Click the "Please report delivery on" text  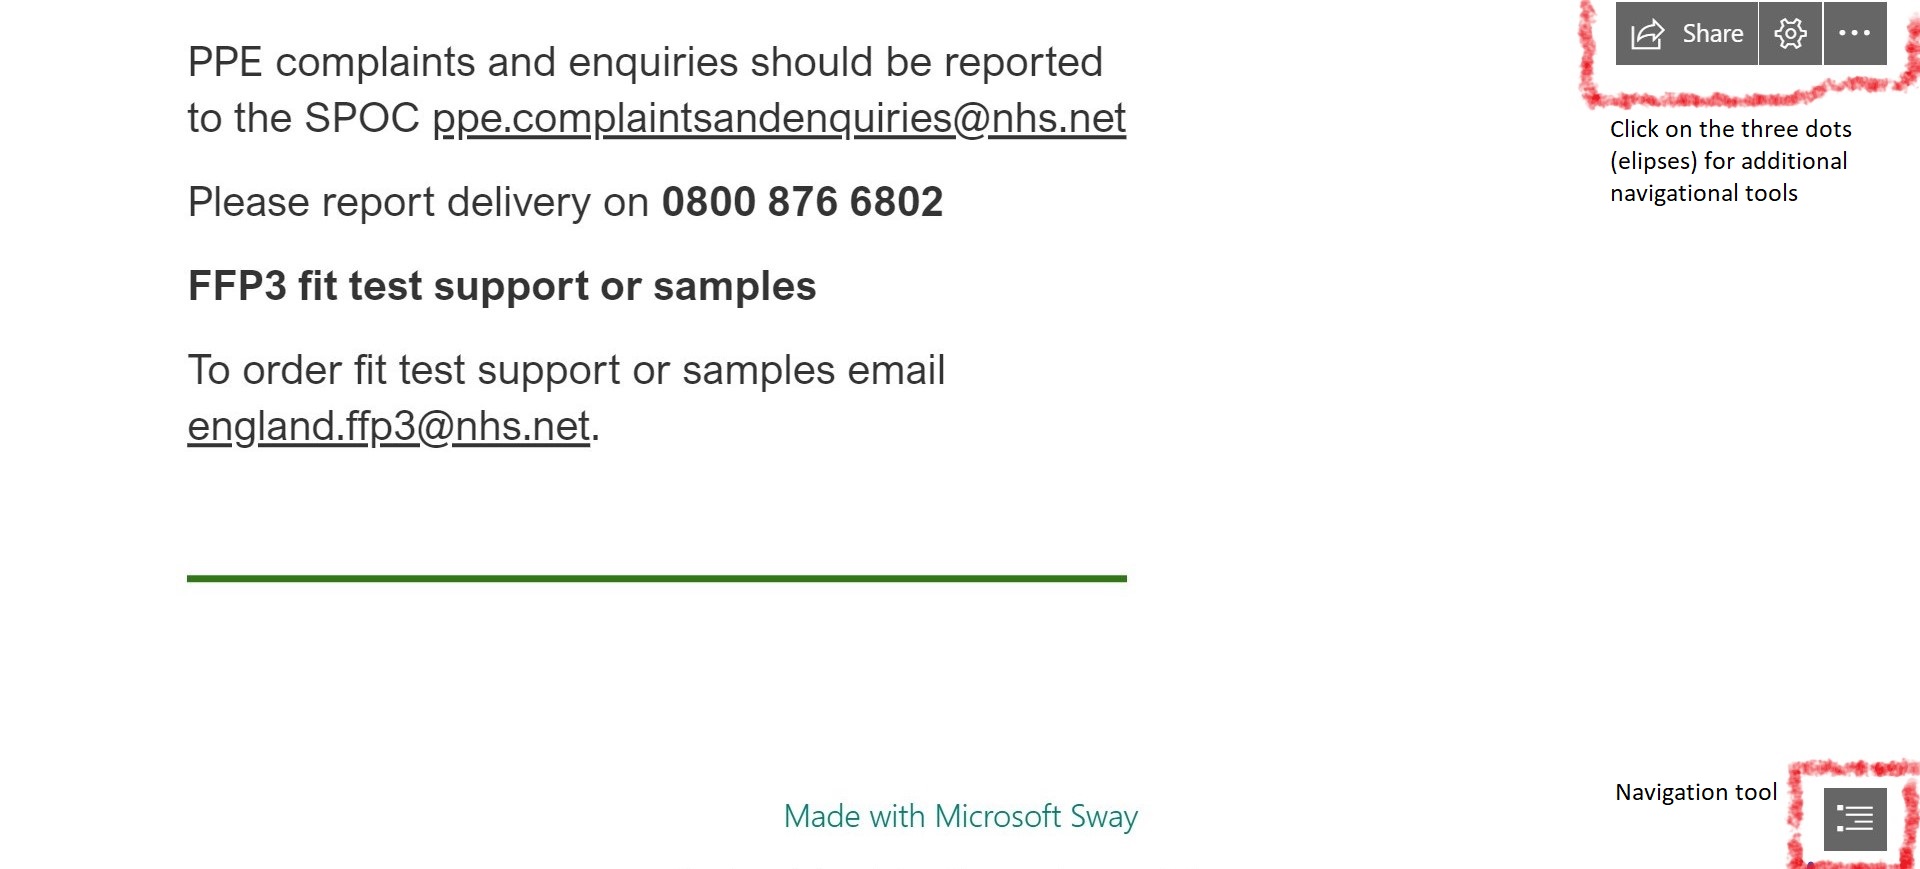418,202
